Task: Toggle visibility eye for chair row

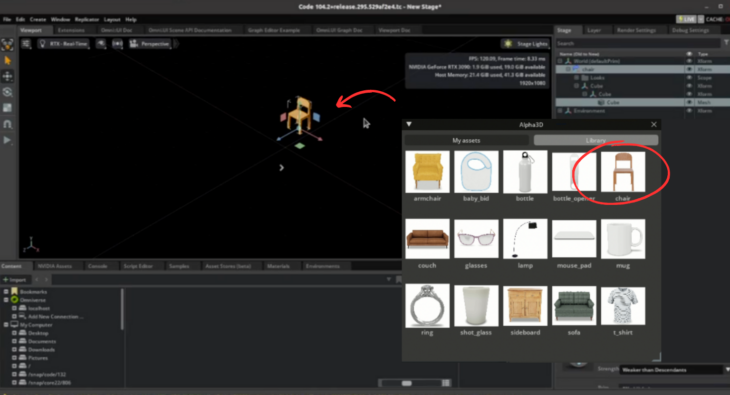Action: (x=689, y=69)
